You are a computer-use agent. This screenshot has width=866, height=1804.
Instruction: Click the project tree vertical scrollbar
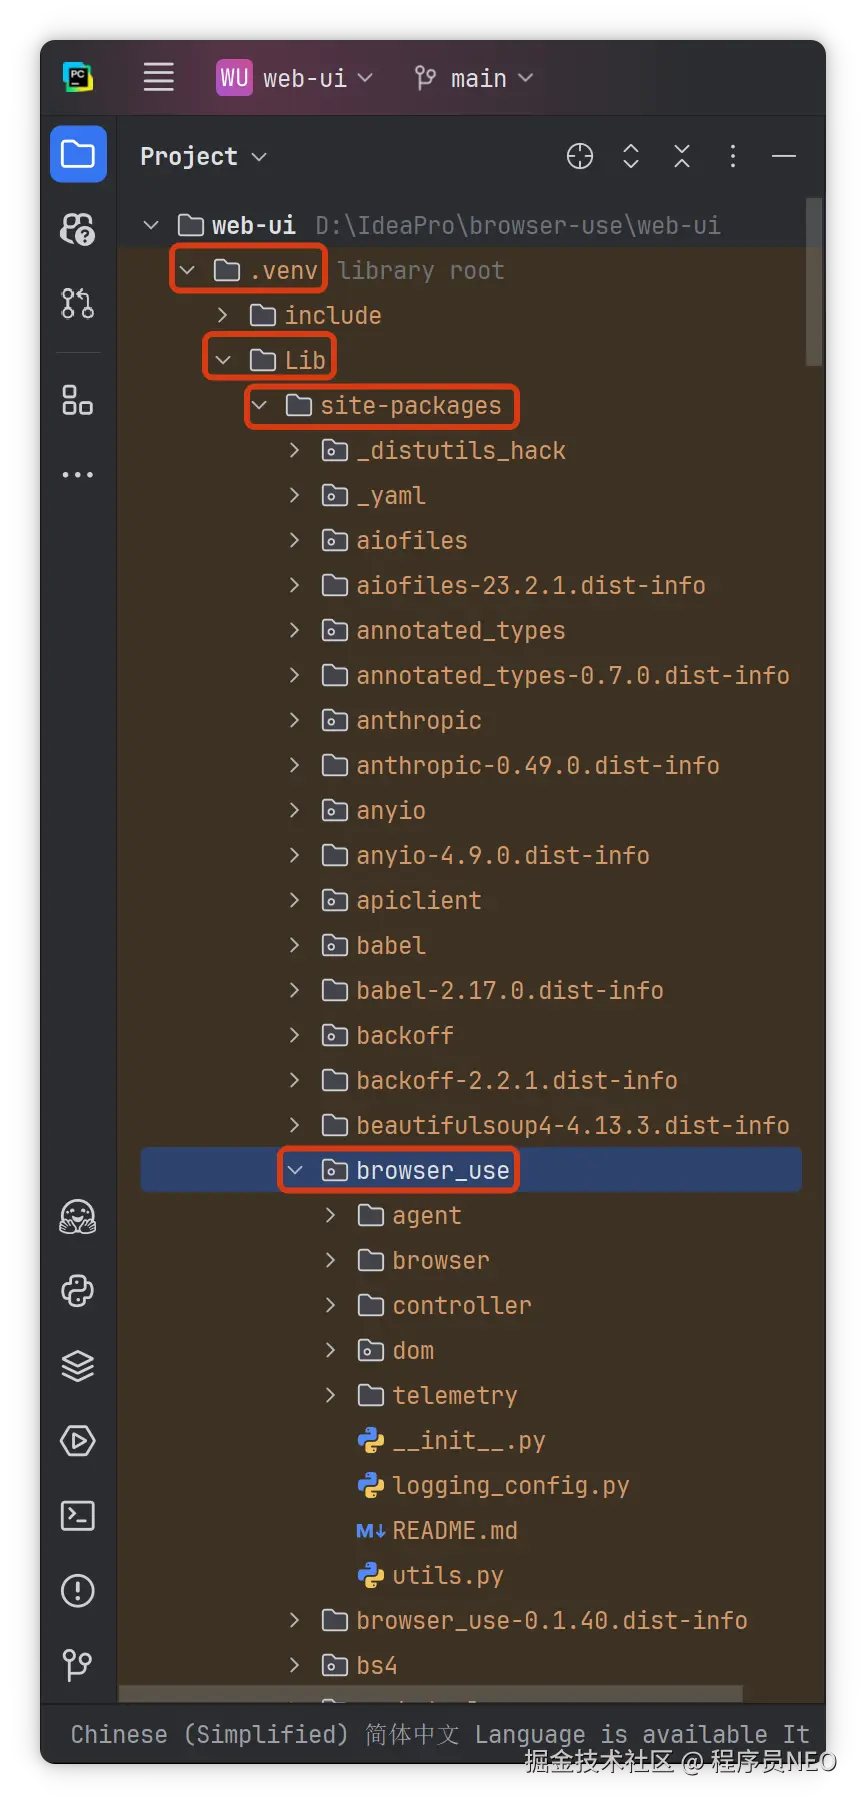[814, 282]
